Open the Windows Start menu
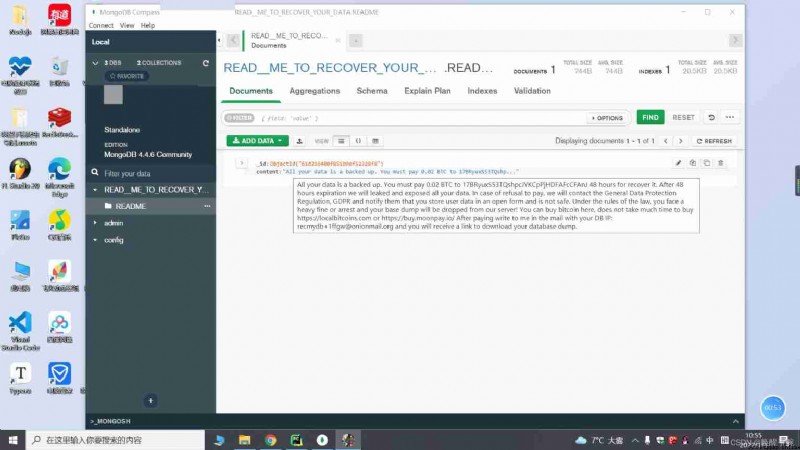This screenshot has width=800, height=450. coord(13,440)
